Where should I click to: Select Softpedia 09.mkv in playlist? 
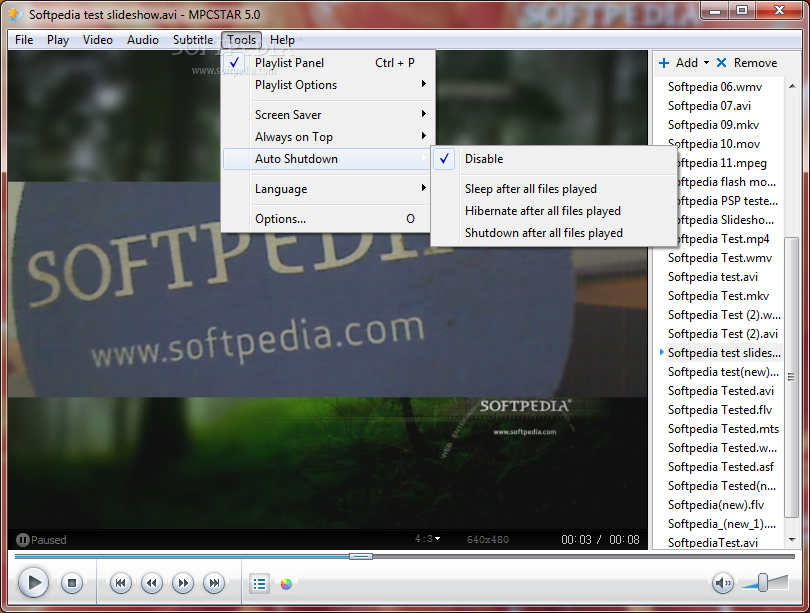pos(713,125)
